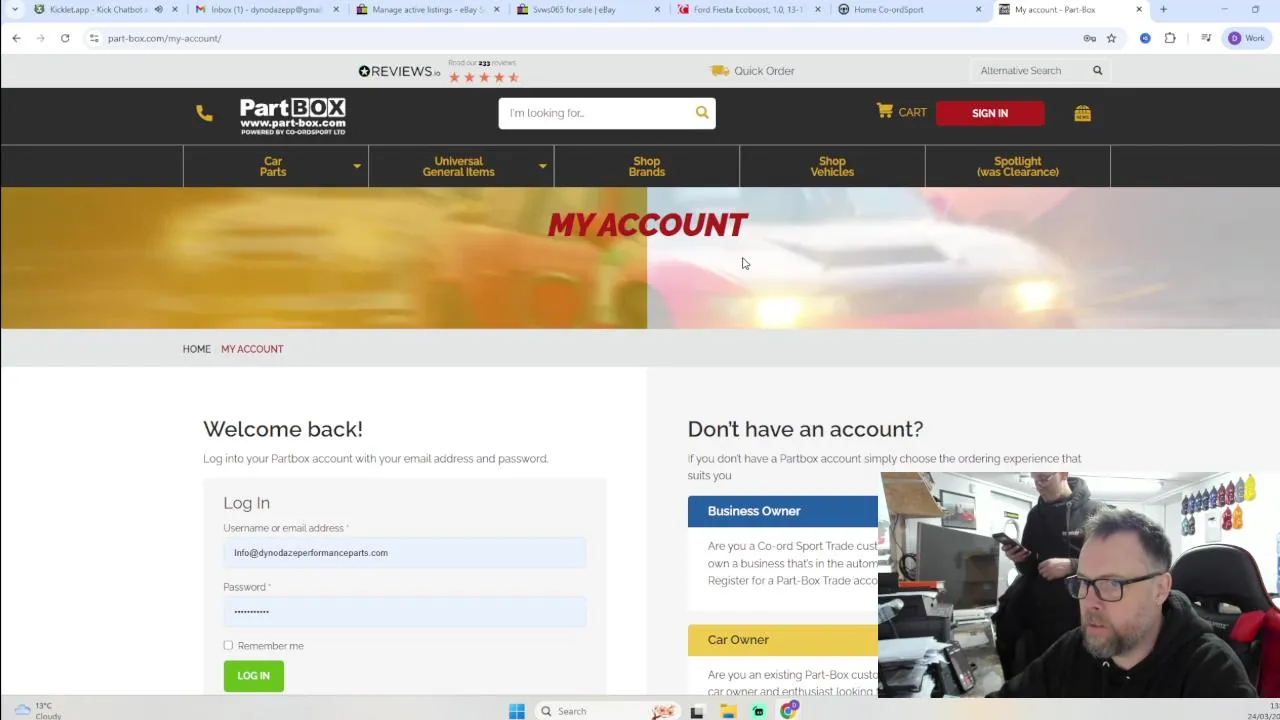
Task: Open the REVIEWS.io star rating badge
Action: pos(439,71)
